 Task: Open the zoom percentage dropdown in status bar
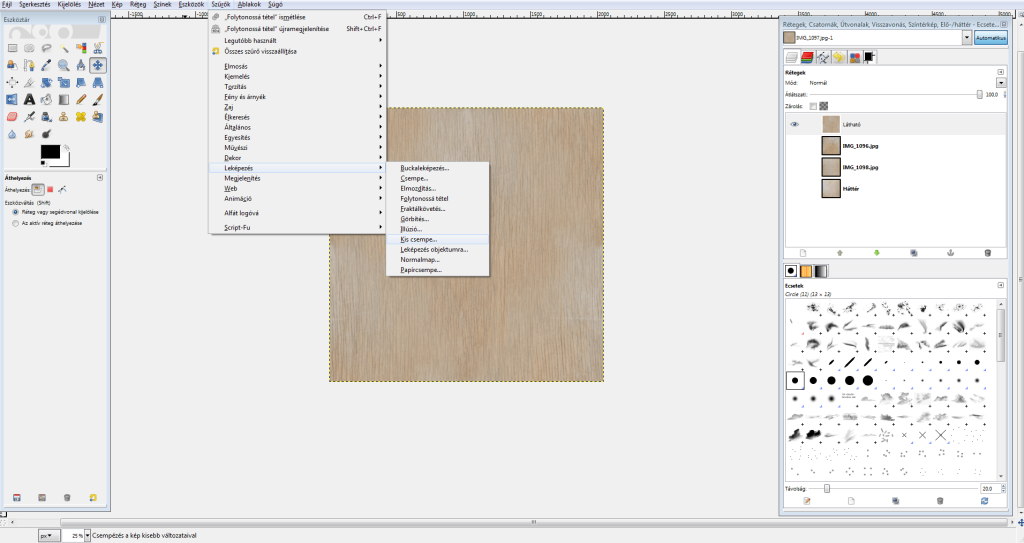click(x=88, y=536)
